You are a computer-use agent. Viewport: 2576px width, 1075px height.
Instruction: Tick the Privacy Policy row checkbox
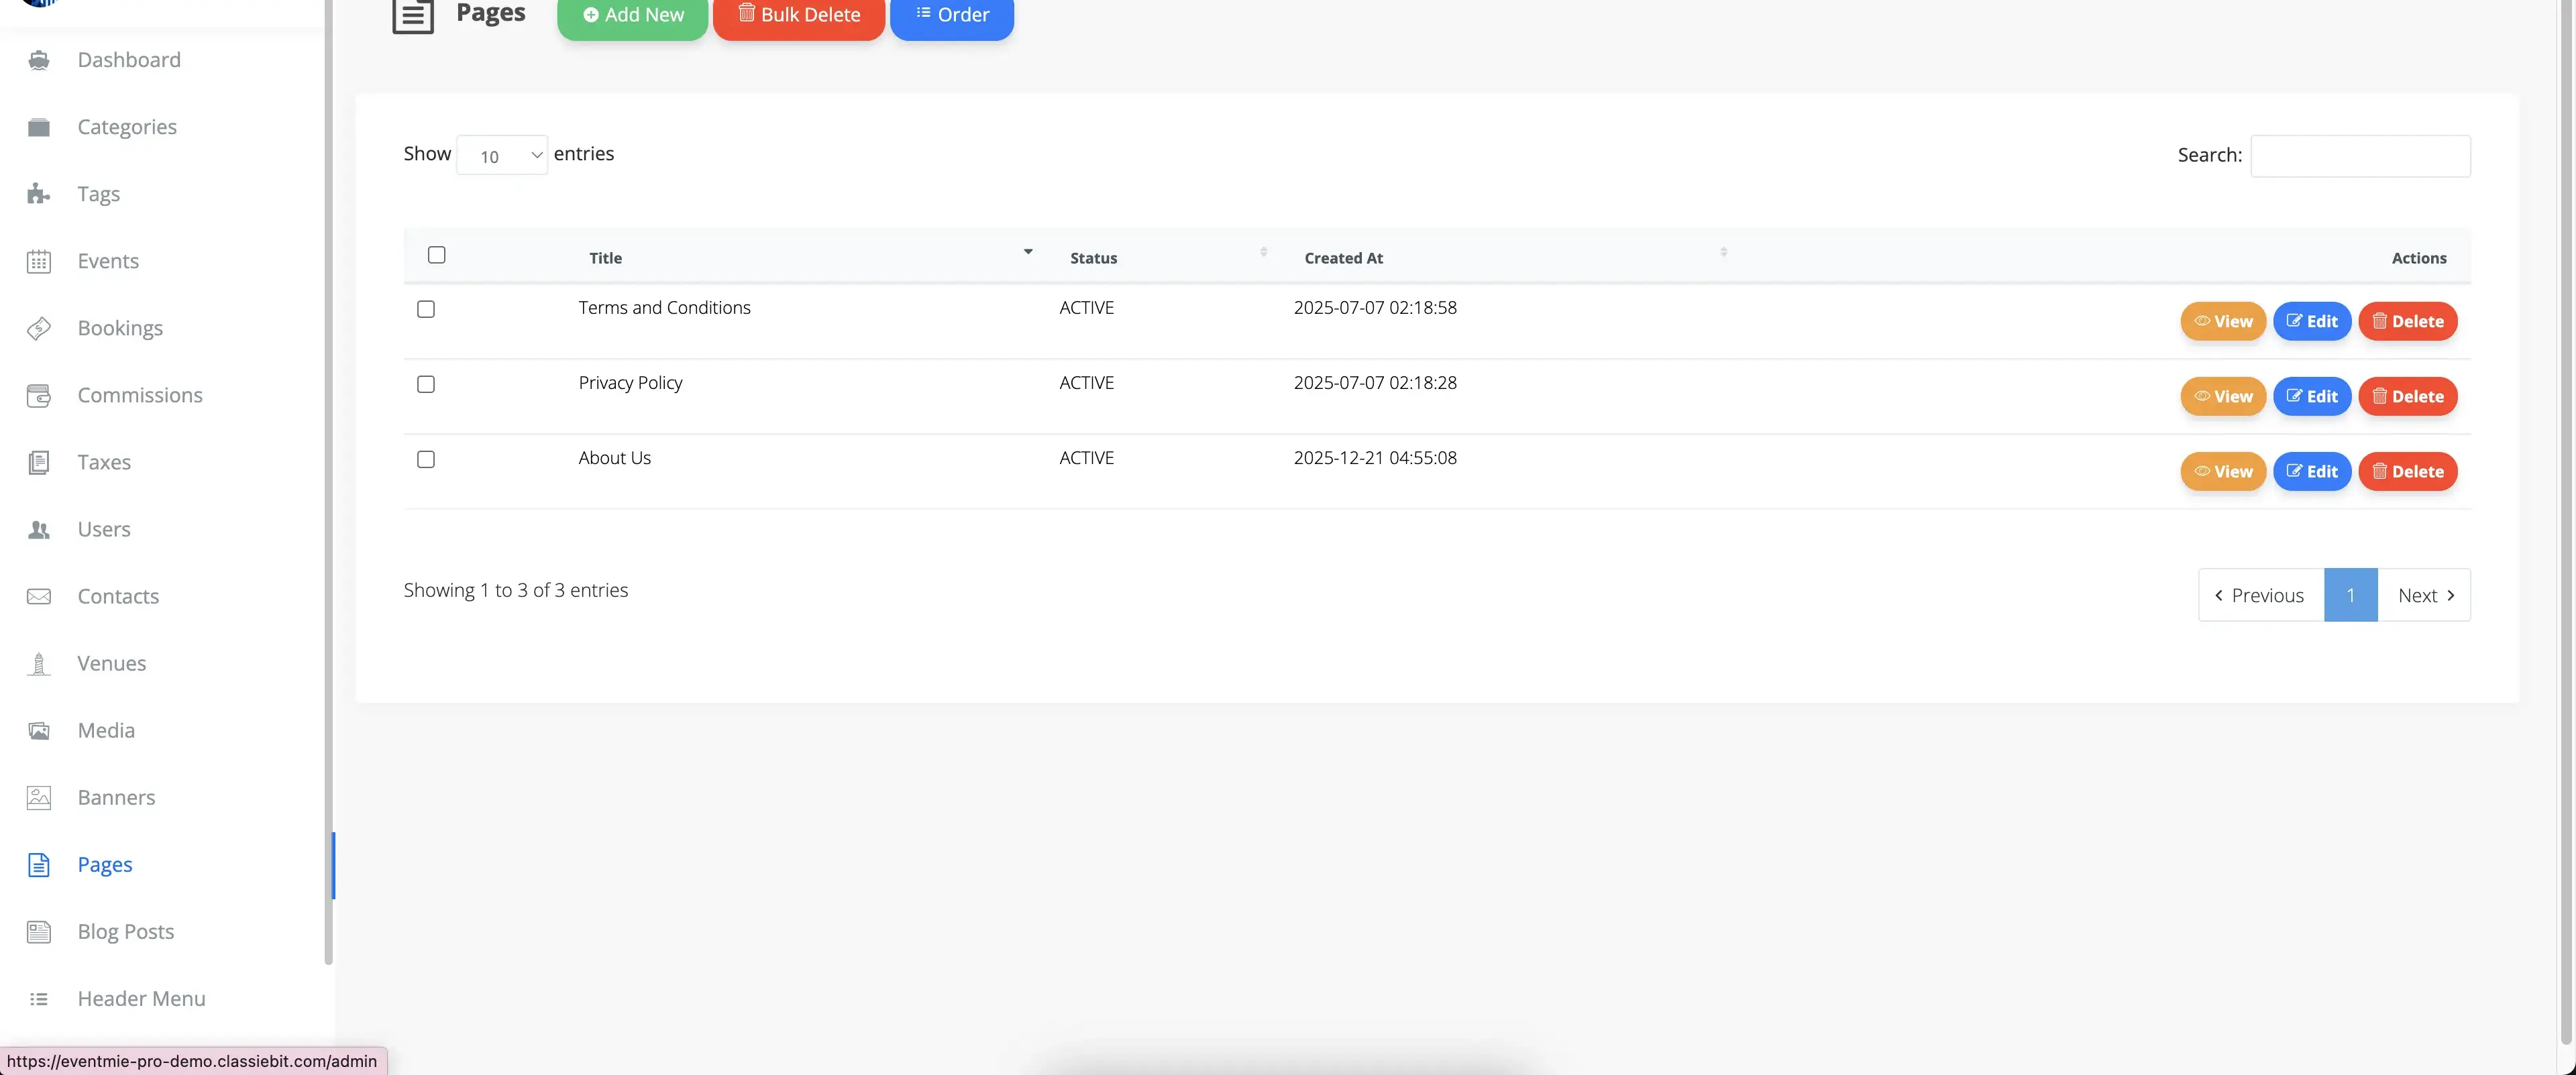(x=426, y=384)
